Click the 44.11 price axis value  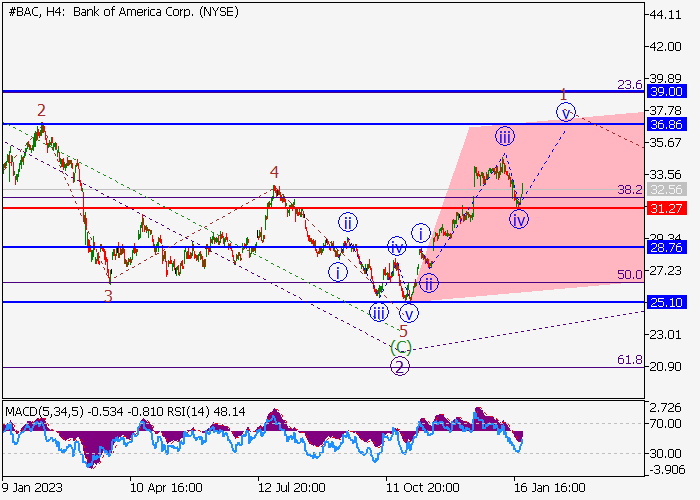pyautogui.click(x=665, y=15)
